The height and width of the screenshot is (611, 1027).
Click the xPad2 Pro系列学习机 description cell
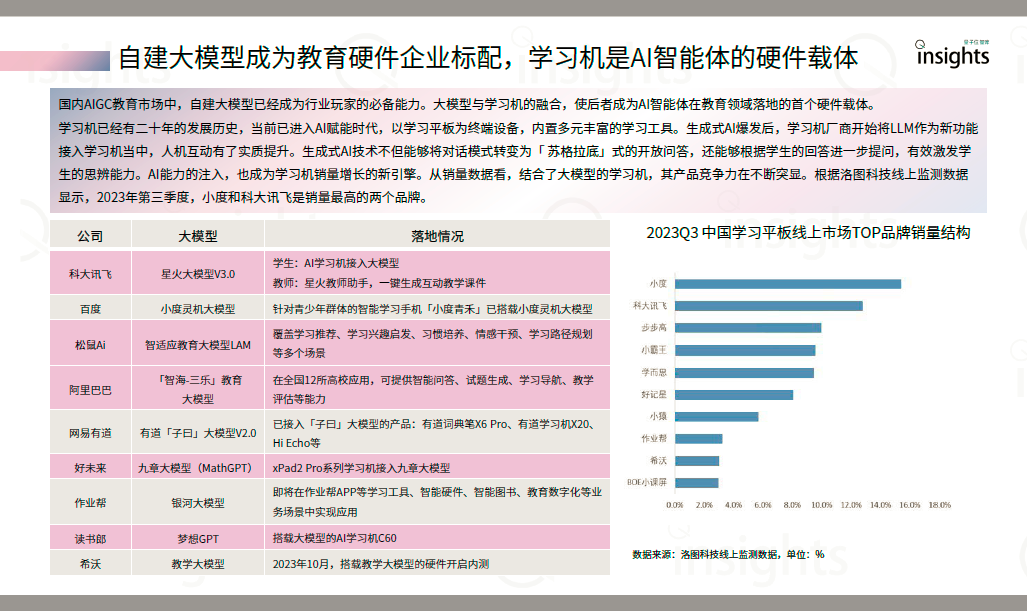pos(438,468)
